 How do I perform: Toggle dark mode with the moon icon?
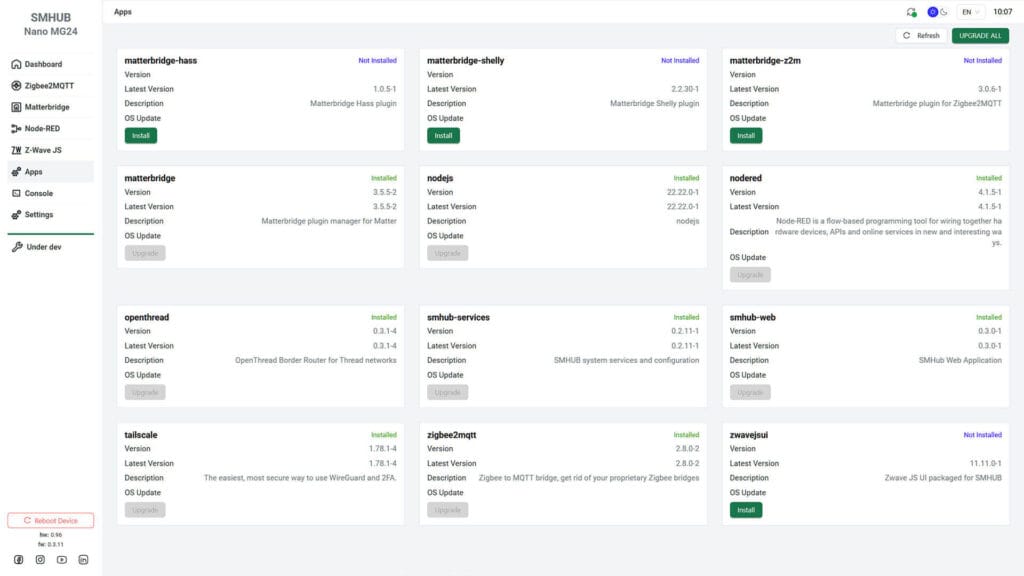[945, 11]
